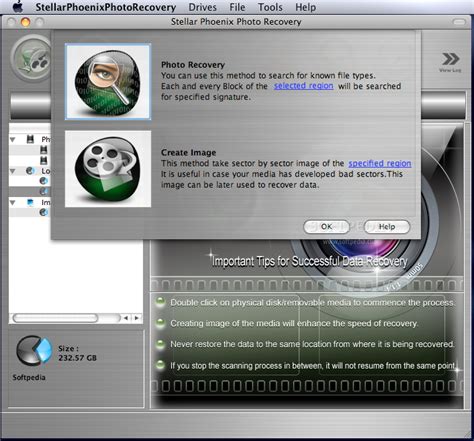Click the disk icon beside 'Ph' row
Screen dimensions: 474x441
[x=30, y=139]
